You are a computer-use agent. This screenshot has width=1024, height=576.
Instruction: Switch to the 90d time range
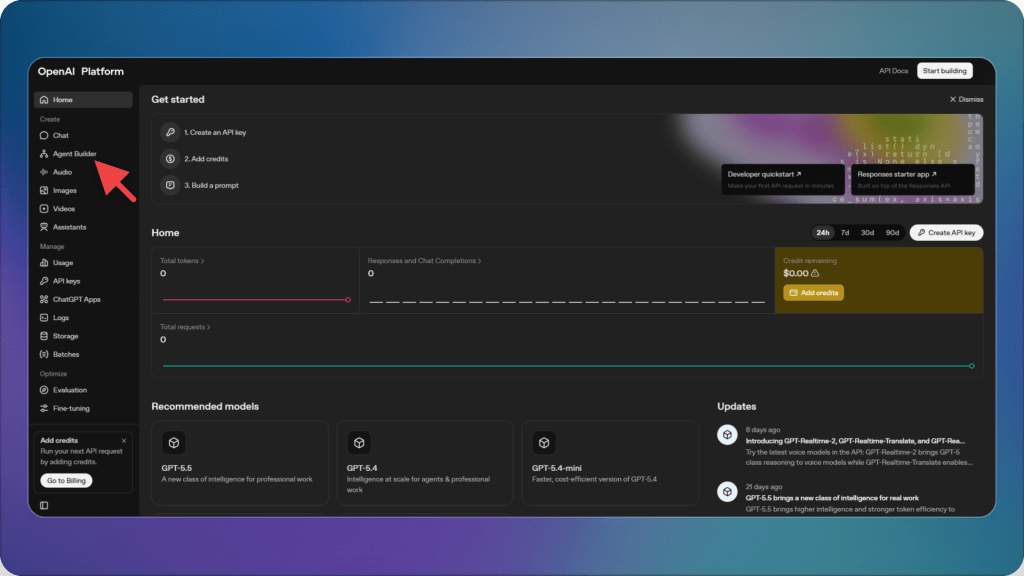coord(892,232)
